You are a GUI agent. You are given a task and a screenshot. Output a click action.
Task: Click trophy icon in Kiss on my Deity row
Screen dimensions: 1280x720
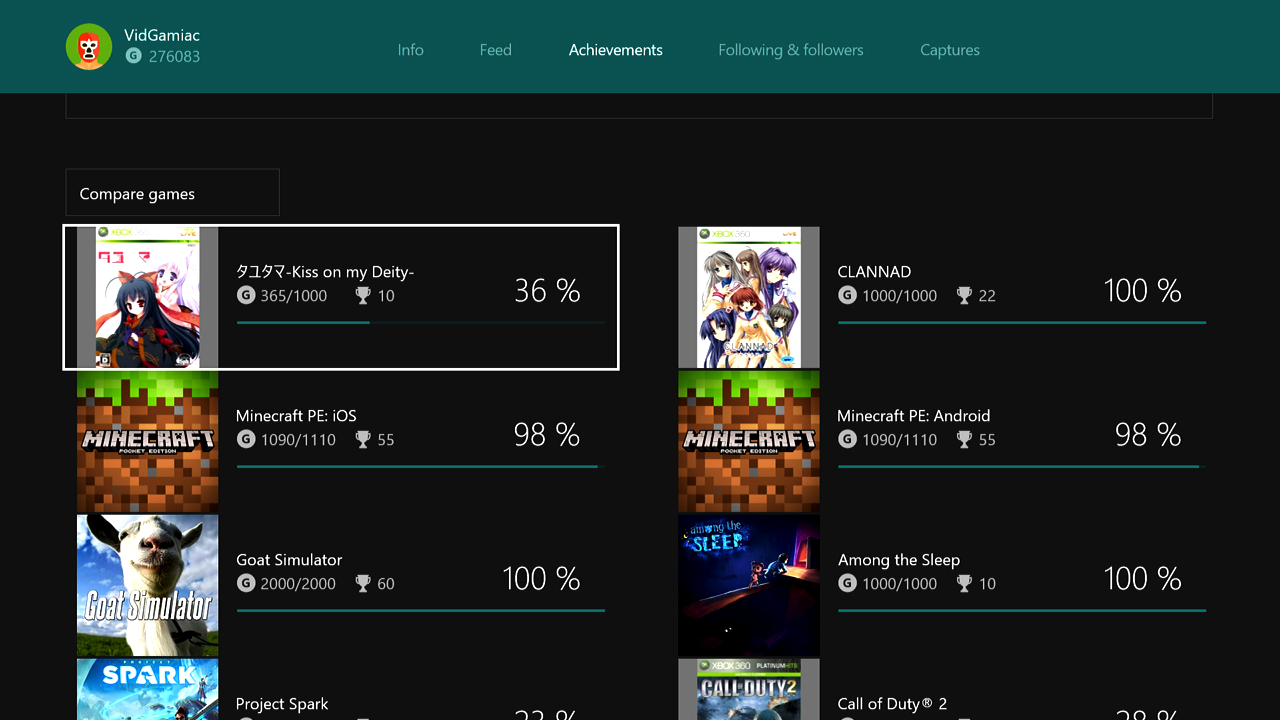tap(363, 295)
